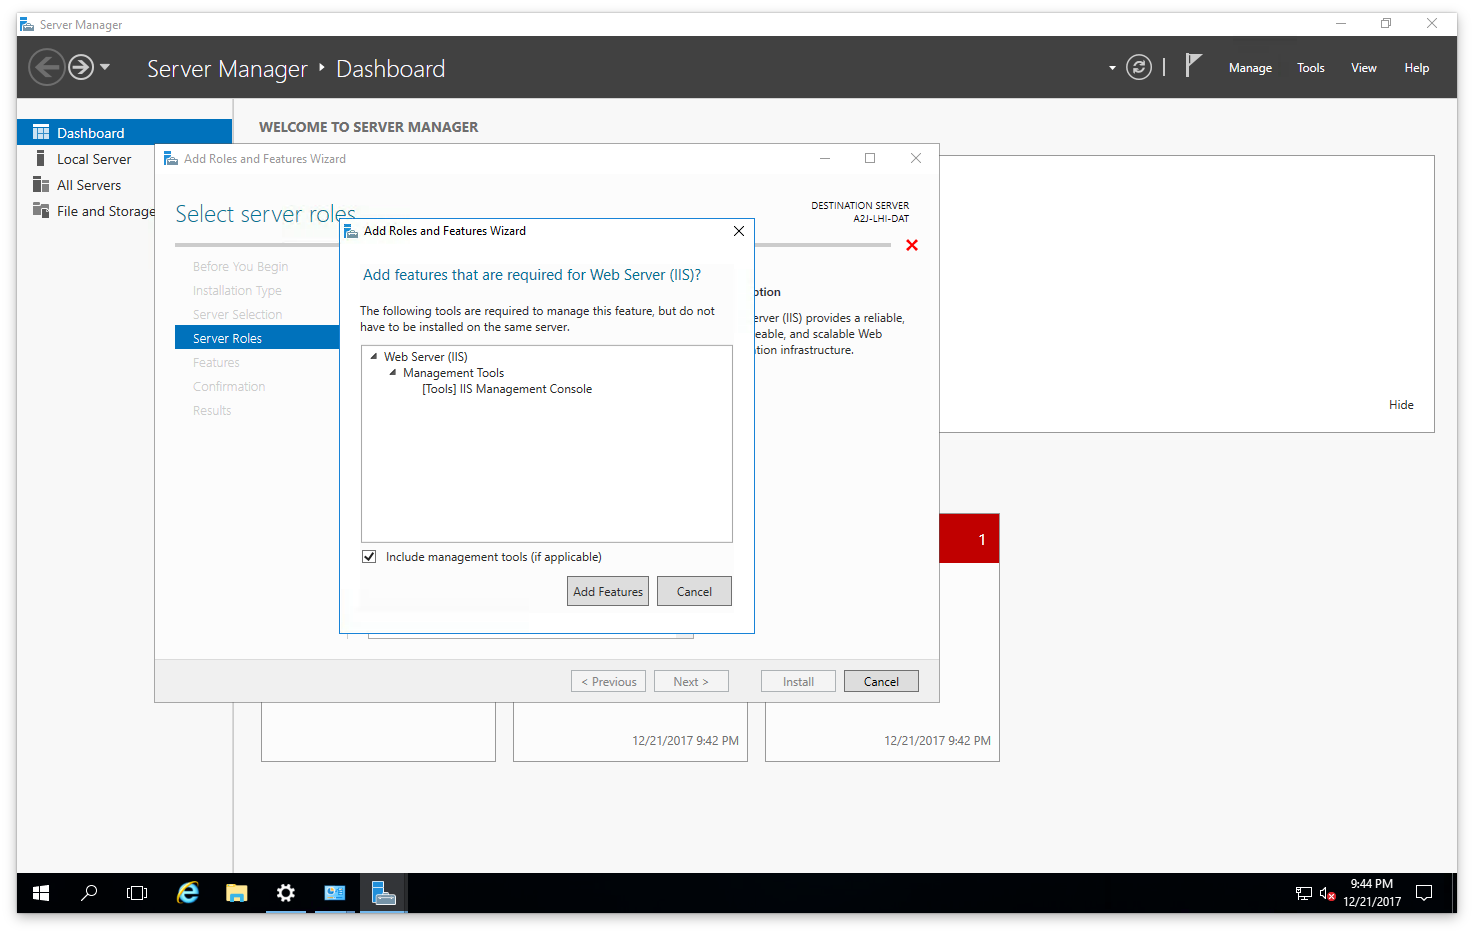This screenshot has height=934, width=1474.
Task: Click All Servers label in sidebar
Action: point(89,185)
